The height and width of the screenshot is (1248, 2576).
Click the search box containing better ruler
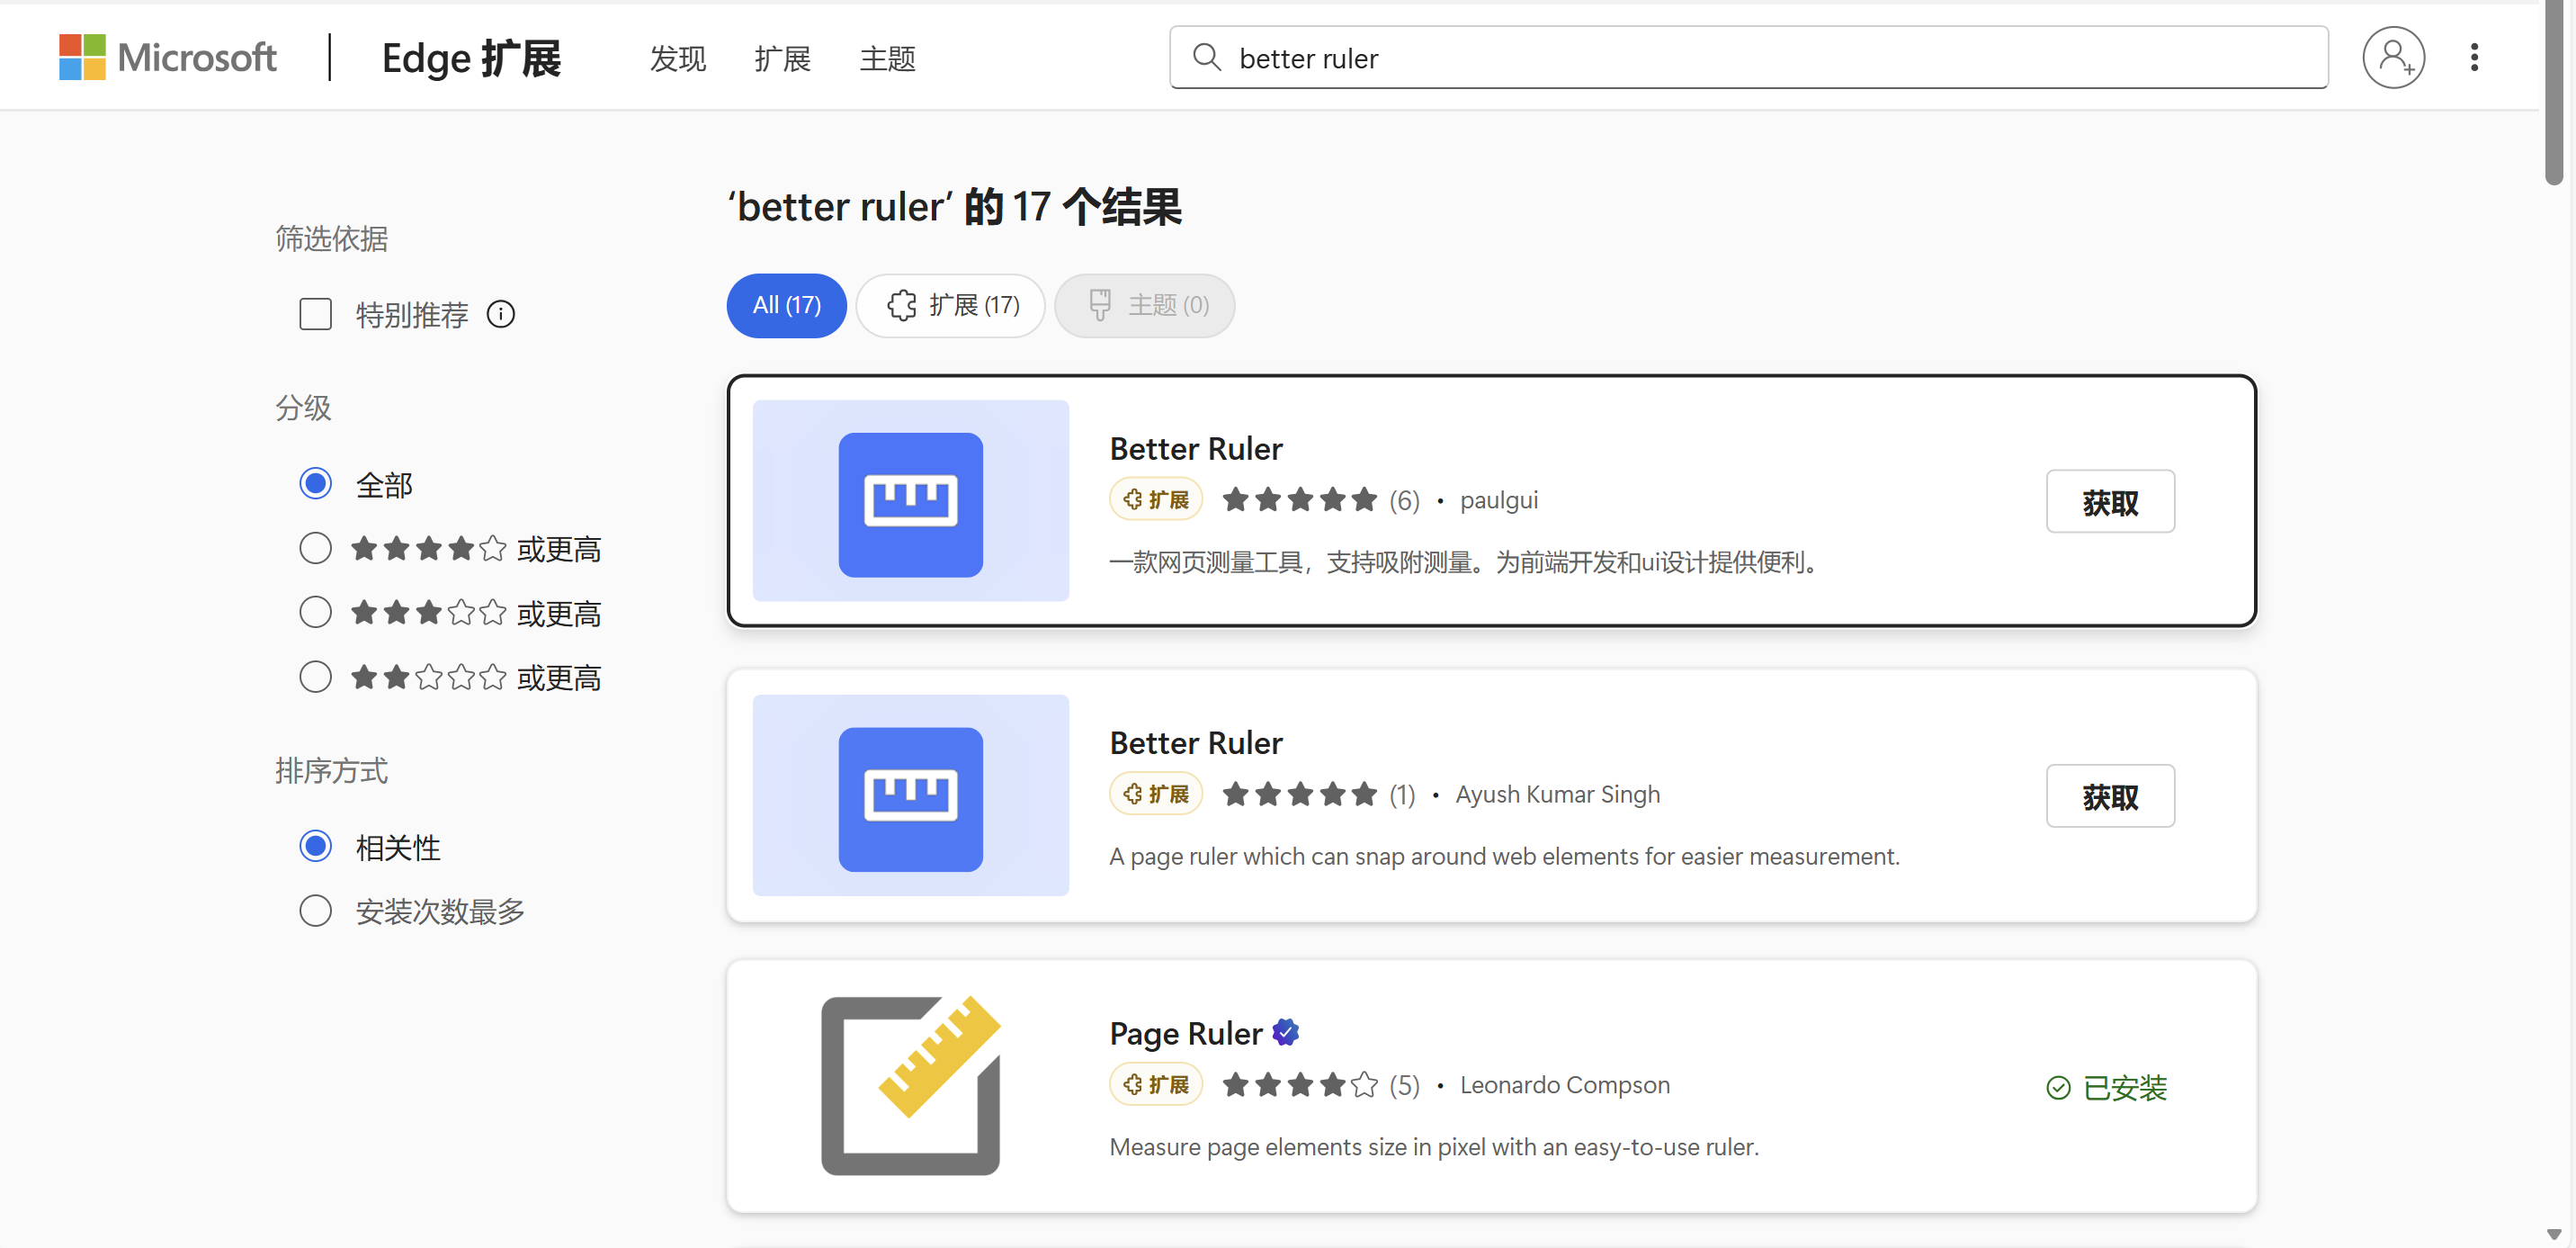(x=1748, y=57)
